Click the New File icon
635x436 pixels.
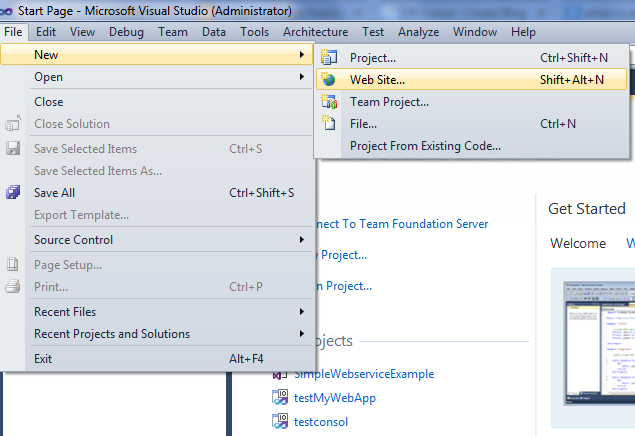click(x=329, y=124)
